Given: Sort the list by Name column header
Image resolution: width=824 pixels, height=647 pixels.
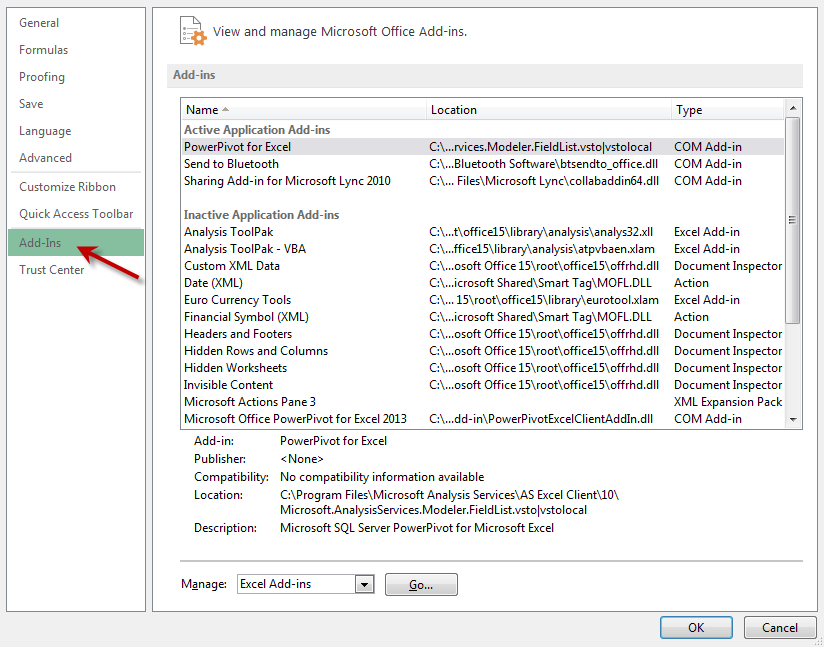Looking at the screenshot, I should click(x=303, y=109).
